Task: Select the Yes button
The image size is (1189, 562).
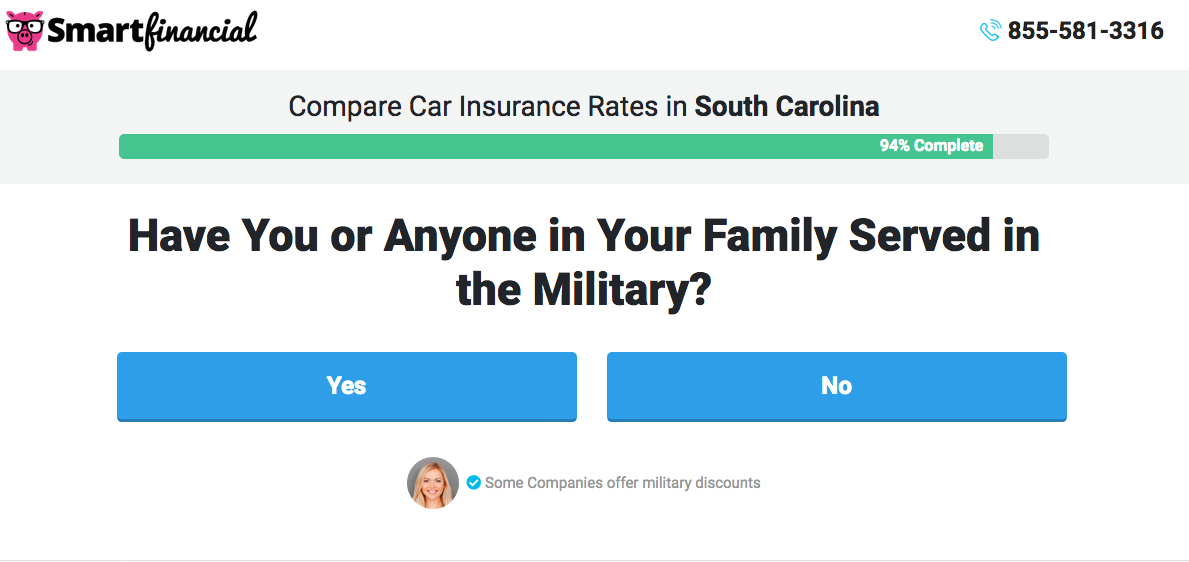Action: click(x=347, y=386)
